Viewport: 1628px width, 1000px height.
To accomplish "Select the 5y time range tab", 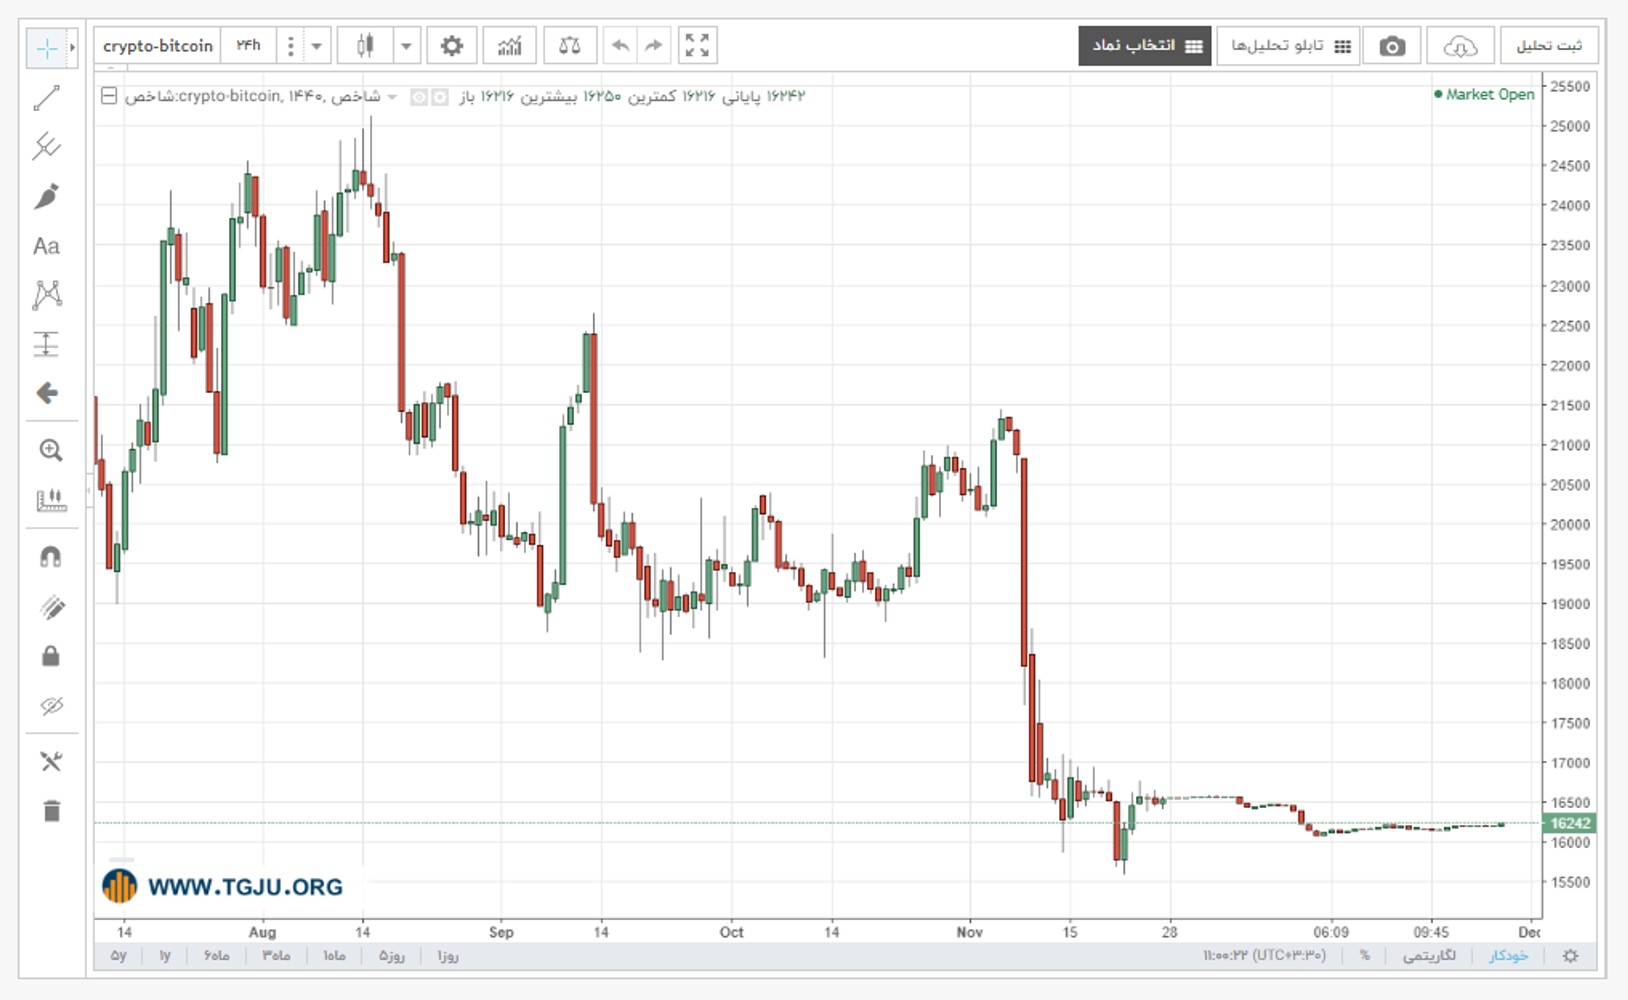I will 119,956.
